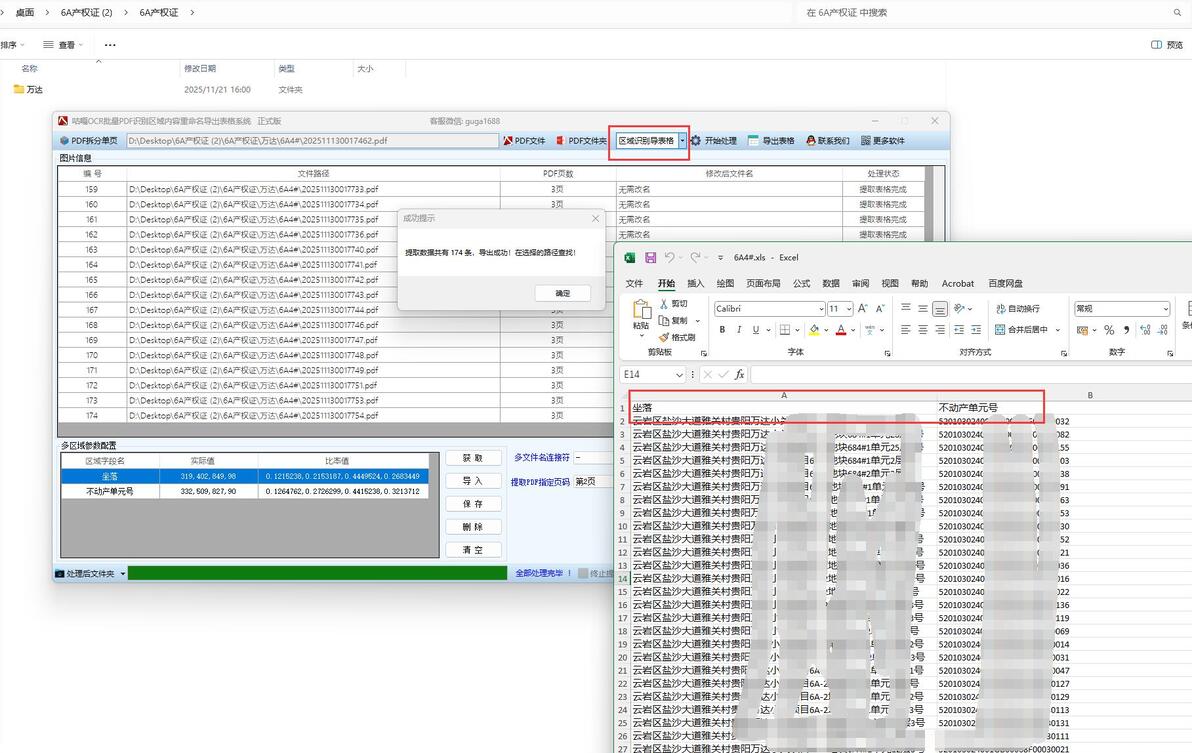Expand the Name Box E14 dropdown
The height and width of the screenshot is (753, 1192).
[x=678, y=375]
